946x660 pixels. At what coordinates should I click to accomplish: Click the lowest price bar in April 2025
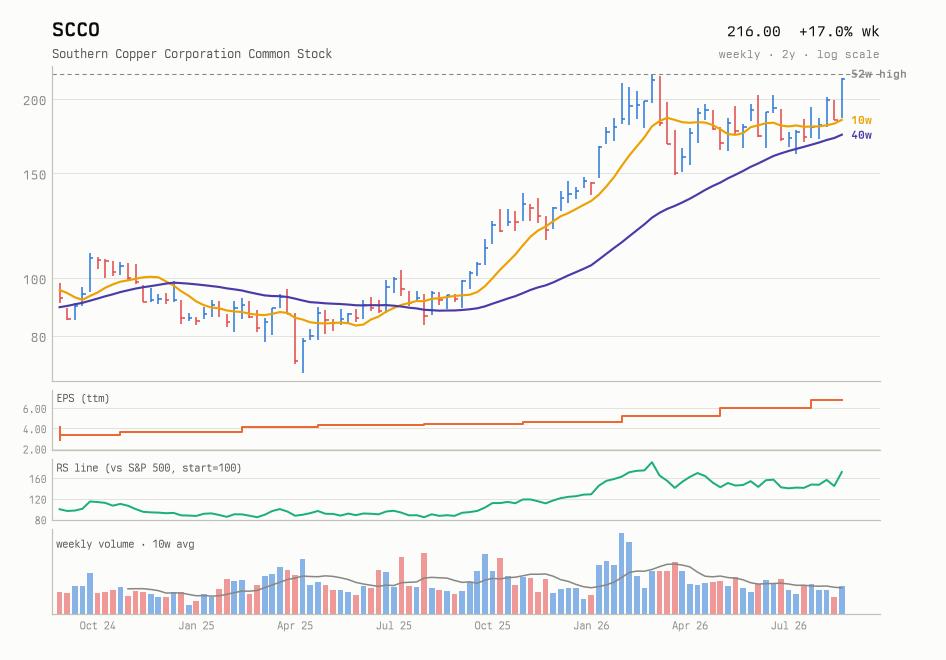point(303,356)
